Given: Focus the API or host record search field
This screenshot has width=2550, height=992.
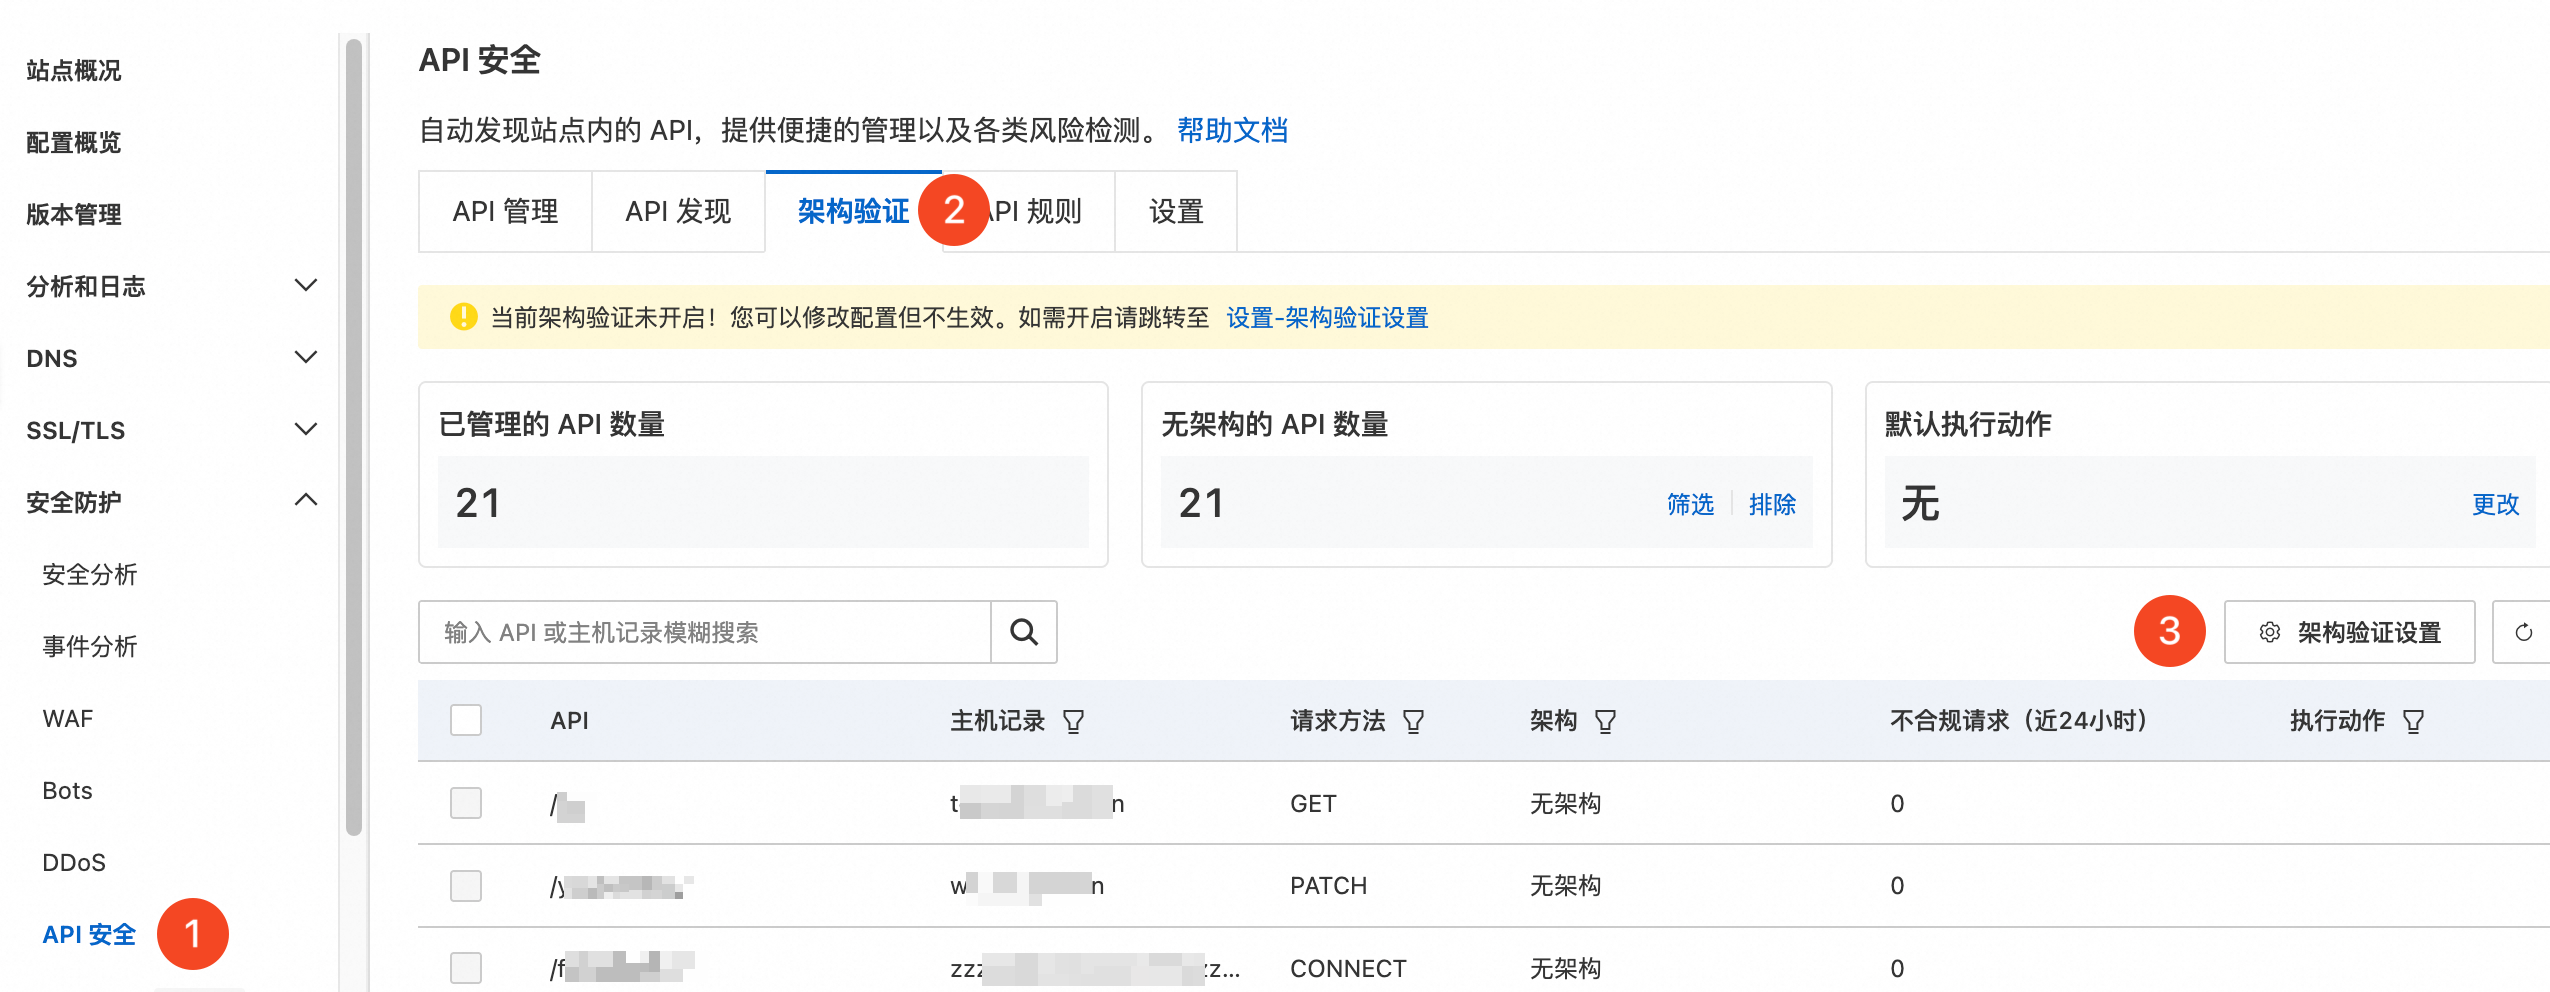Looking at the screenshot, I should tap(704, 632).
